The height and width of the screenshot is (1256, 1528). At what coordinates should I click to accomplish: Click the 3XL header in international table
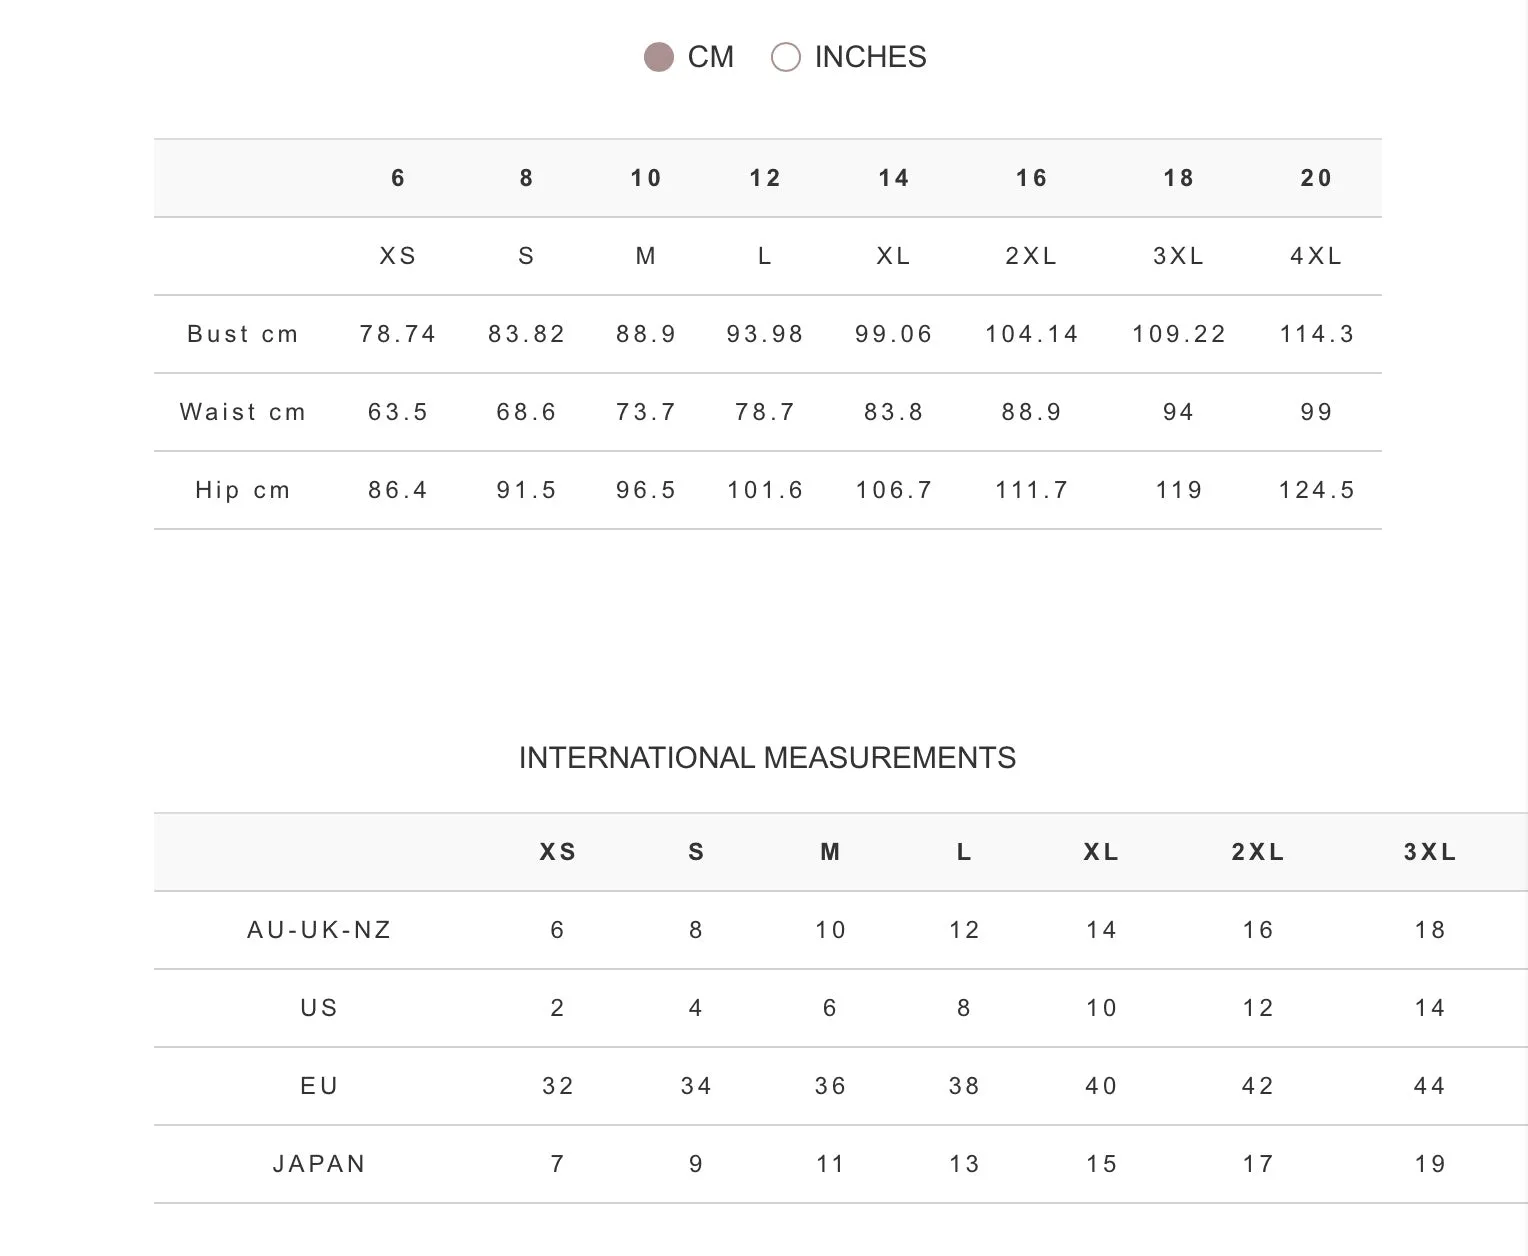1430,852
